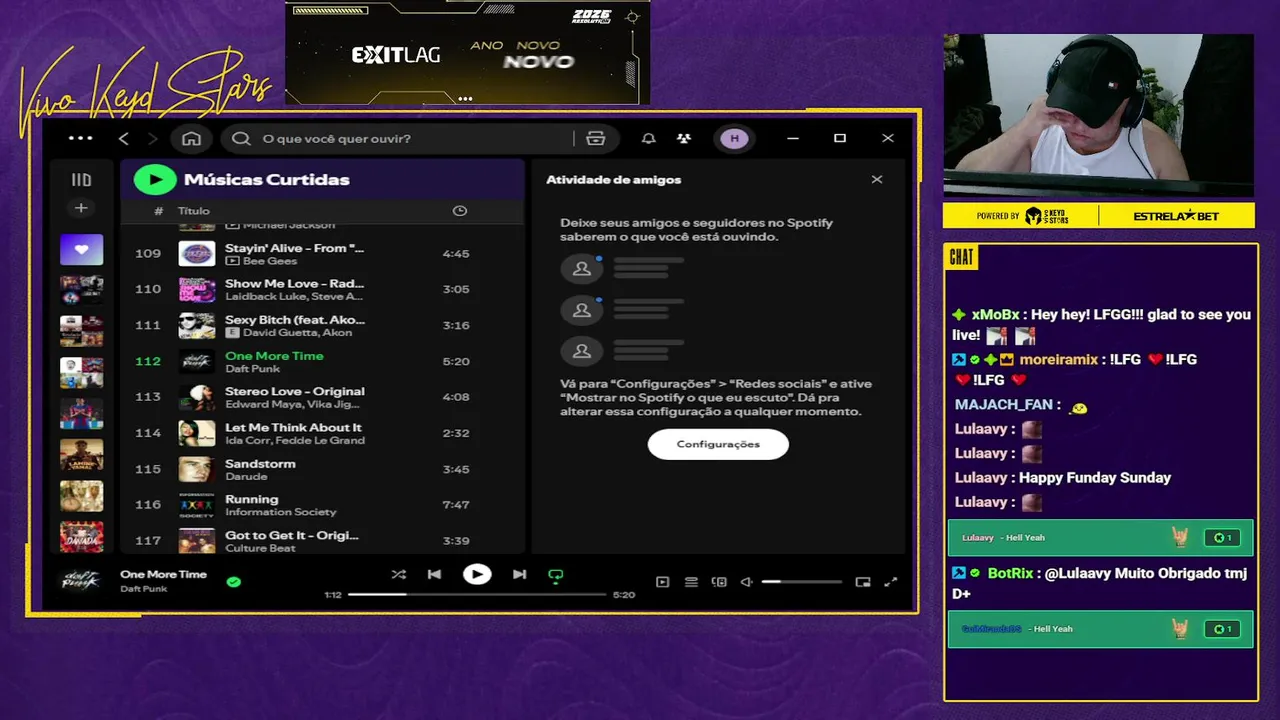
Task: Open the queue icon
Action: pos(691,582)
